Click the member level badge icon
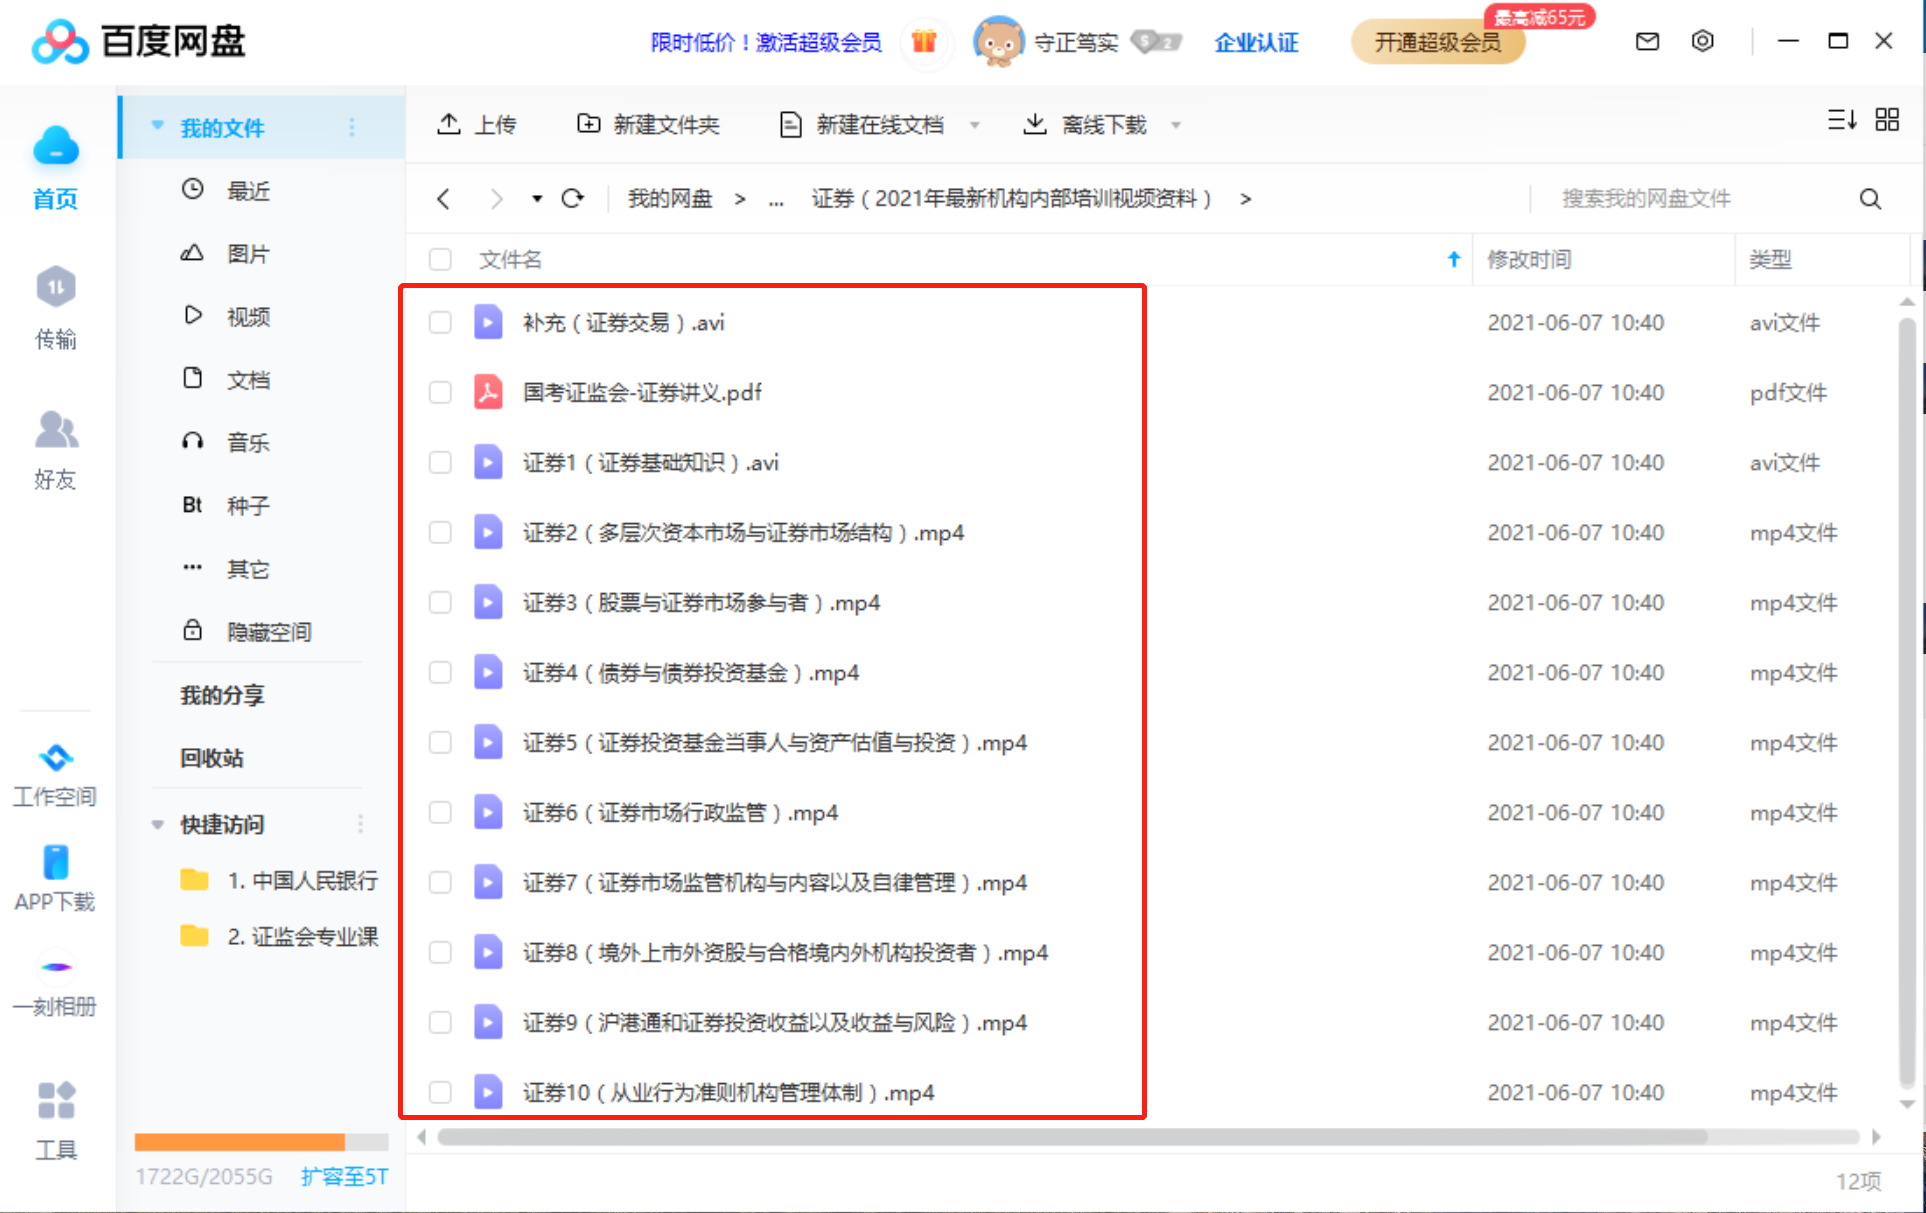Viewport: 1926px width, 1213px height. point(1156,41)
